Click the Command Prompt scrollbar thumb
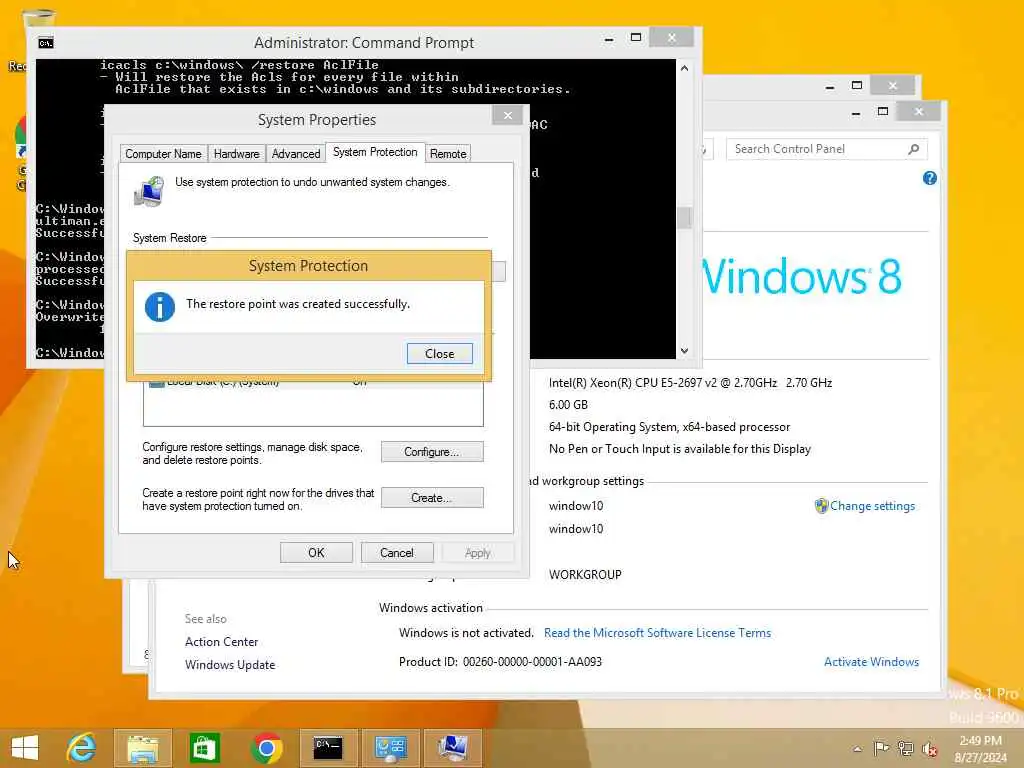Image resolution: width=1024 pixels, height=768 pixels. 684,217
